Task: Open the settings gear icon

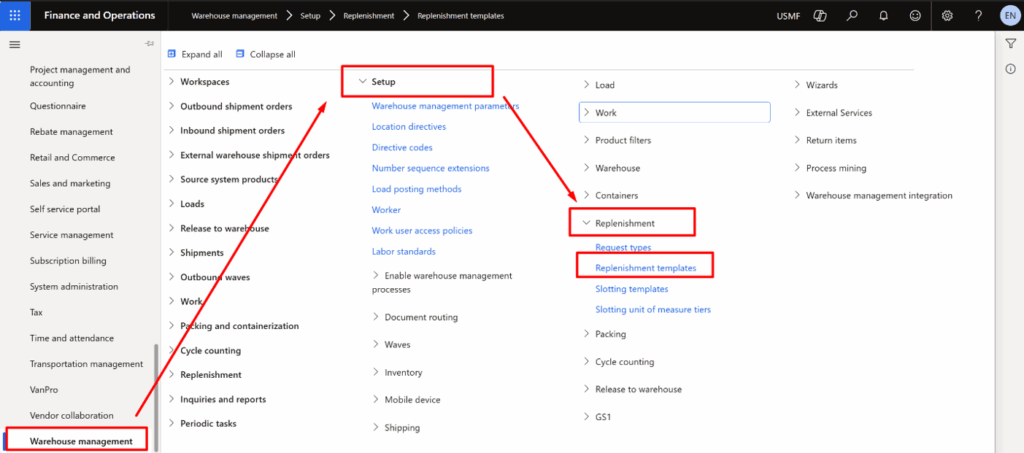Action: [947, 16]
